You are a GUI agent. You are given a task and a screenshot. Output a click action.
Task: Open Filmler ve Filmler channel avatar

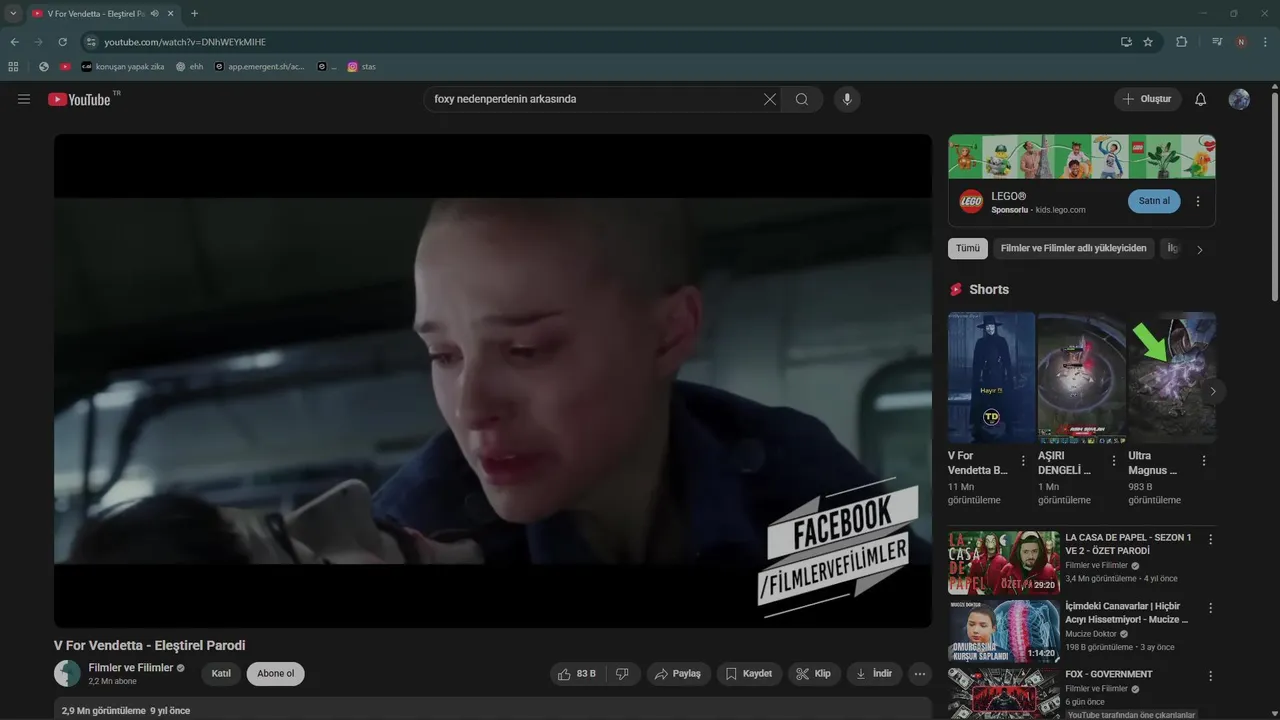[x=67, y=673]
